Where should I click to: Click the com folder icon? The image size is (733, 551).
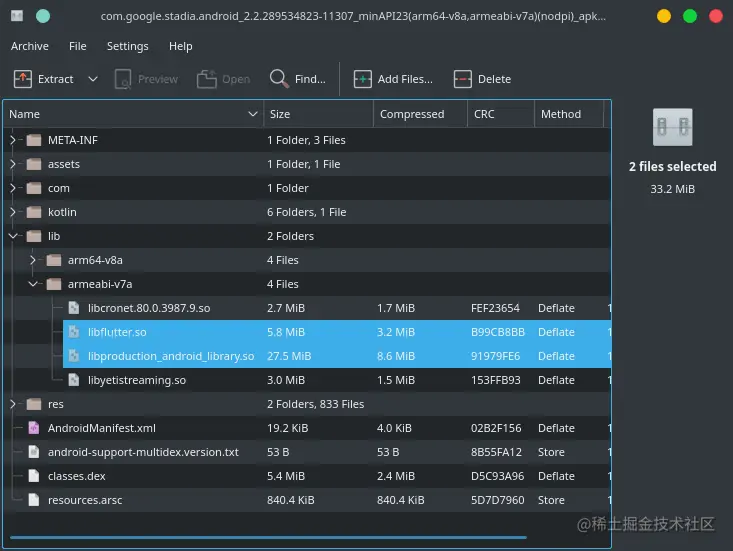34,188
